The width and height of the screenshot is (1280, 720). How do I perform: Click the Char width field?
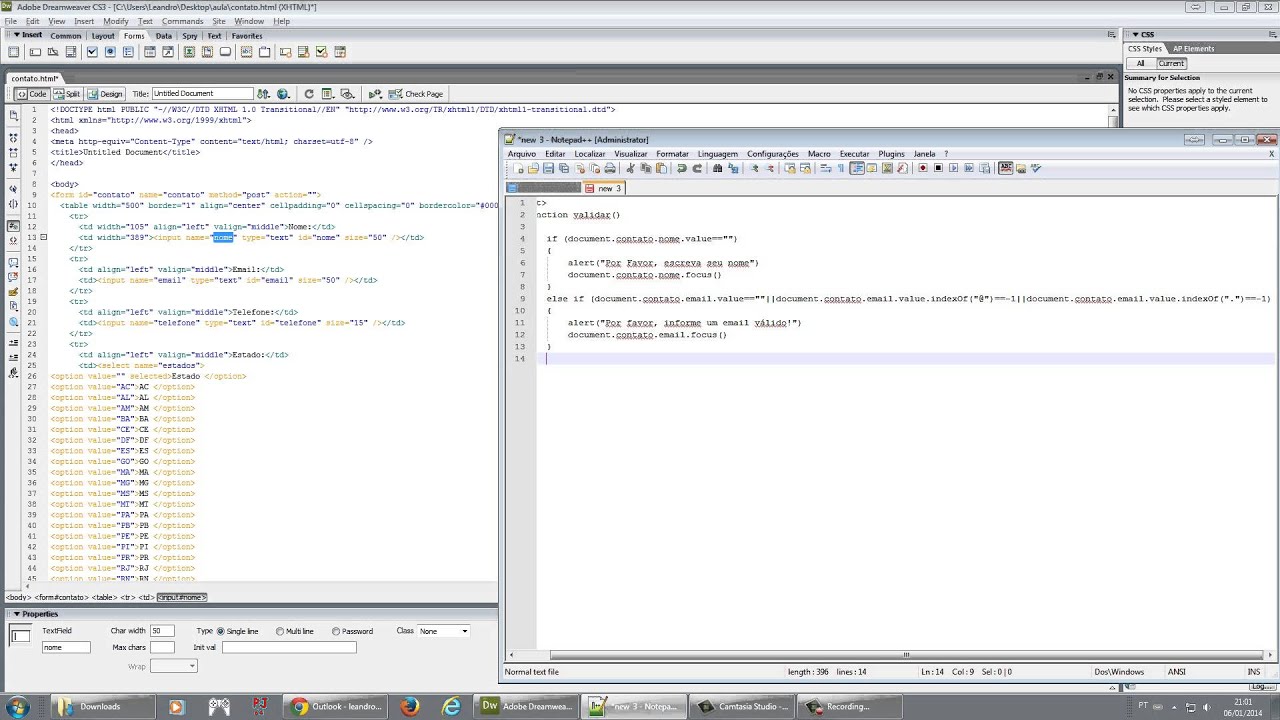tap(162, 631)
